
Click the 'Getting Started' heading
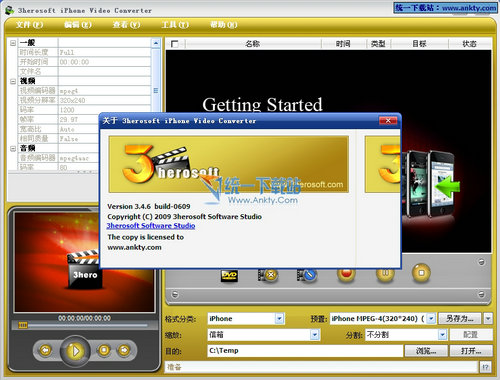click(x=262, y=105)
